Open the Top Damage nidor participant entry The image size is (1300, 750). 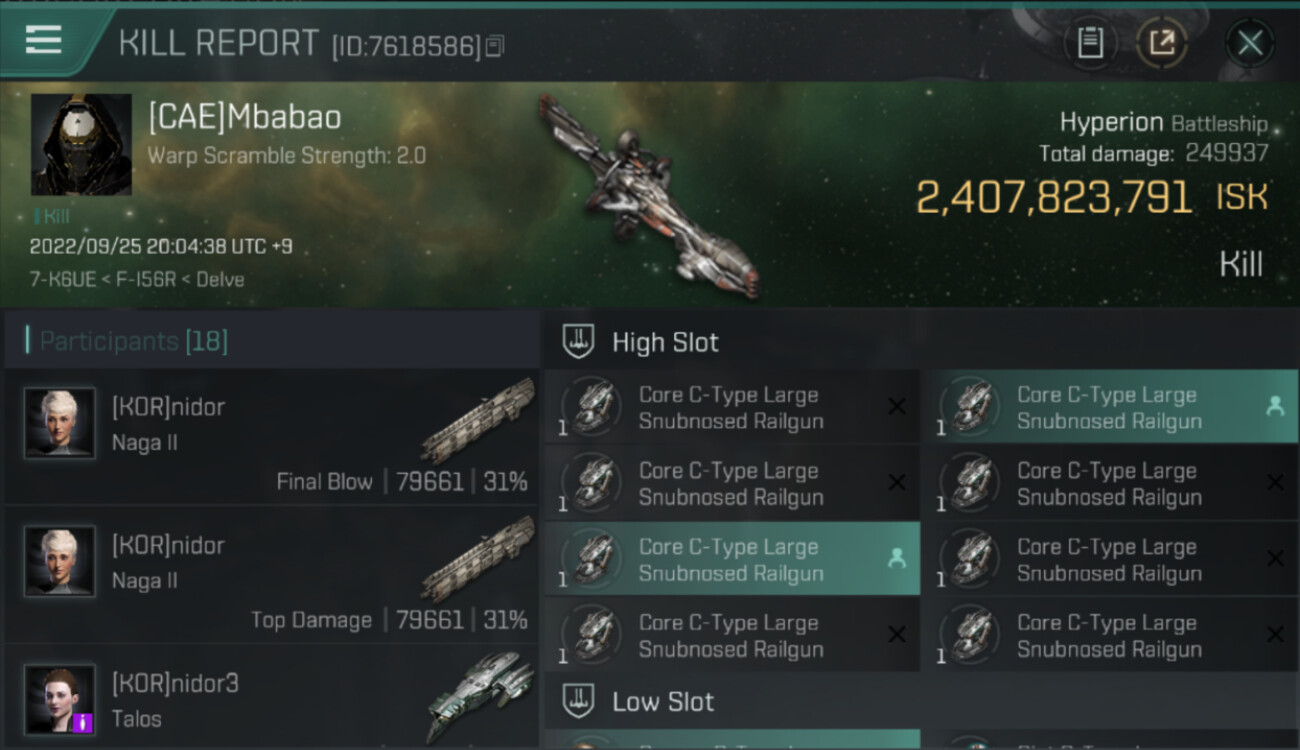(x=271, y=575)
